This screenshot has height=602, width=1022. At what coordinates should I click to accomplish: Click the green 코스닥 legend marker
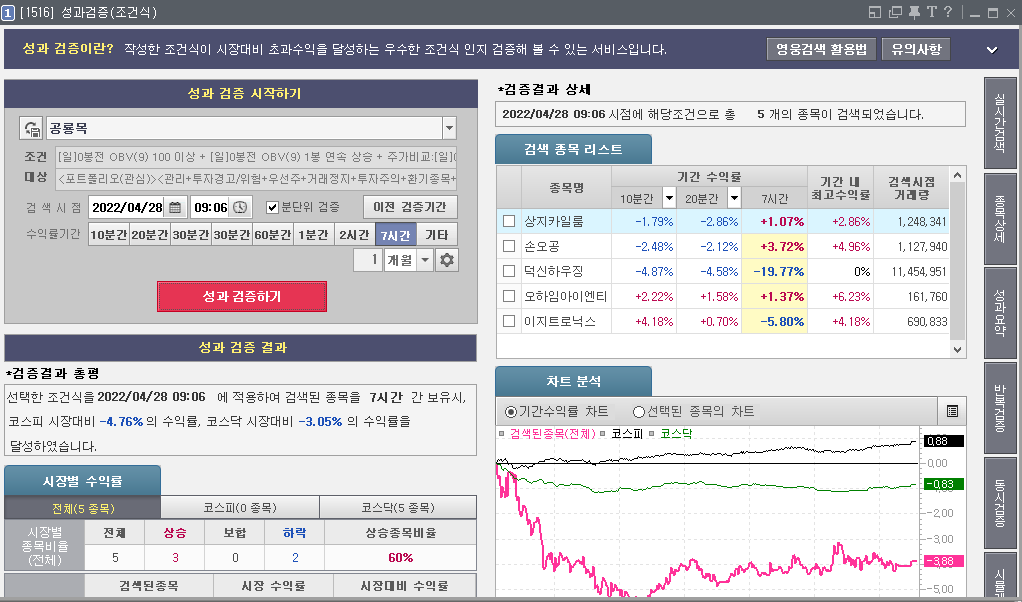click(652, 434)
